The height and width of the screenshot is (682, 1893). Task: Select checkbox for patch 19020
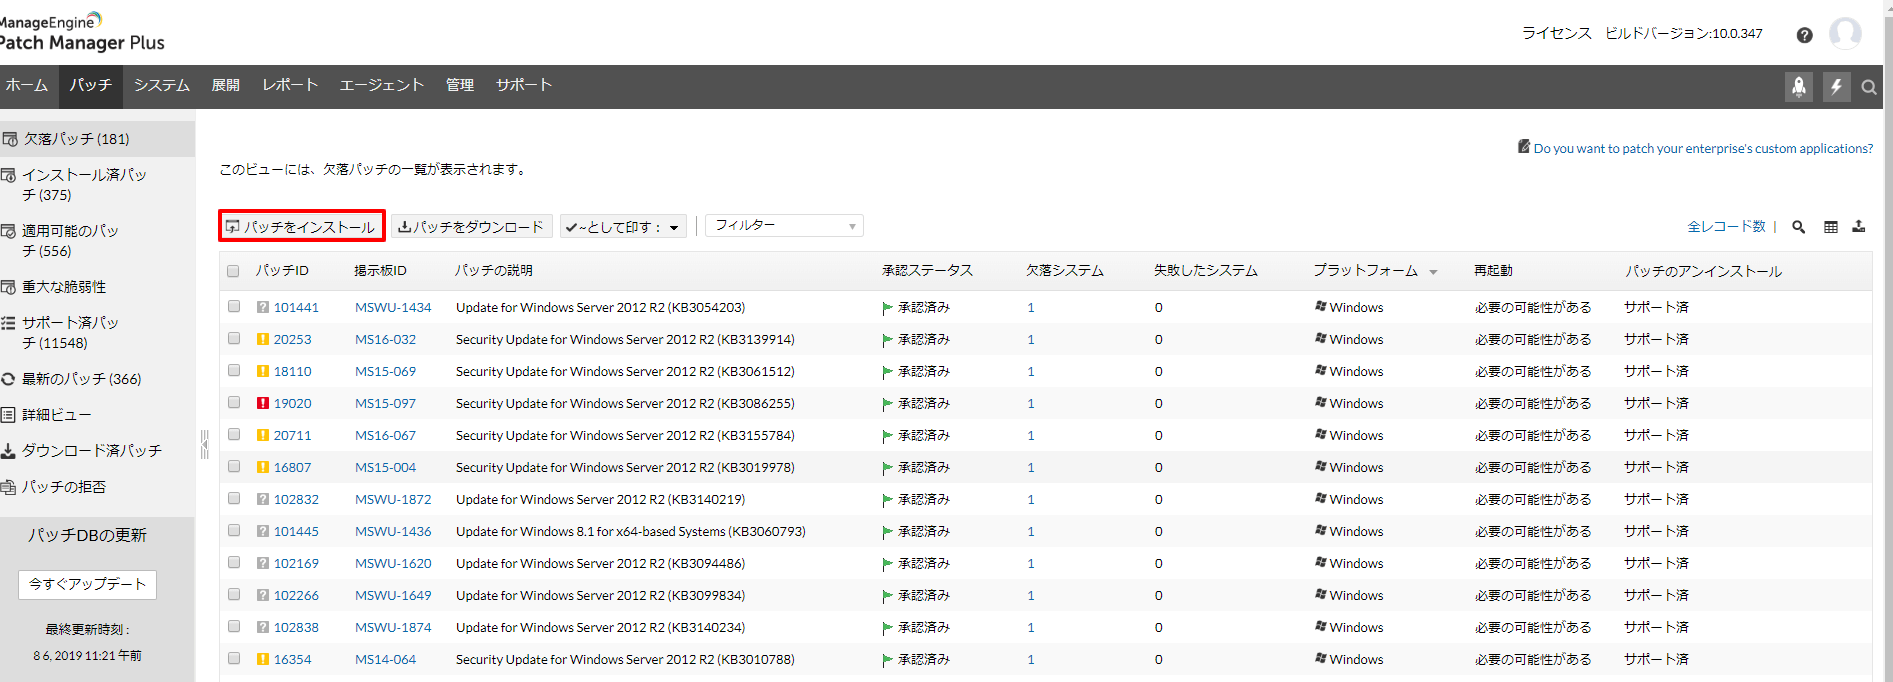pyautogui.click(x=233, y=403)
